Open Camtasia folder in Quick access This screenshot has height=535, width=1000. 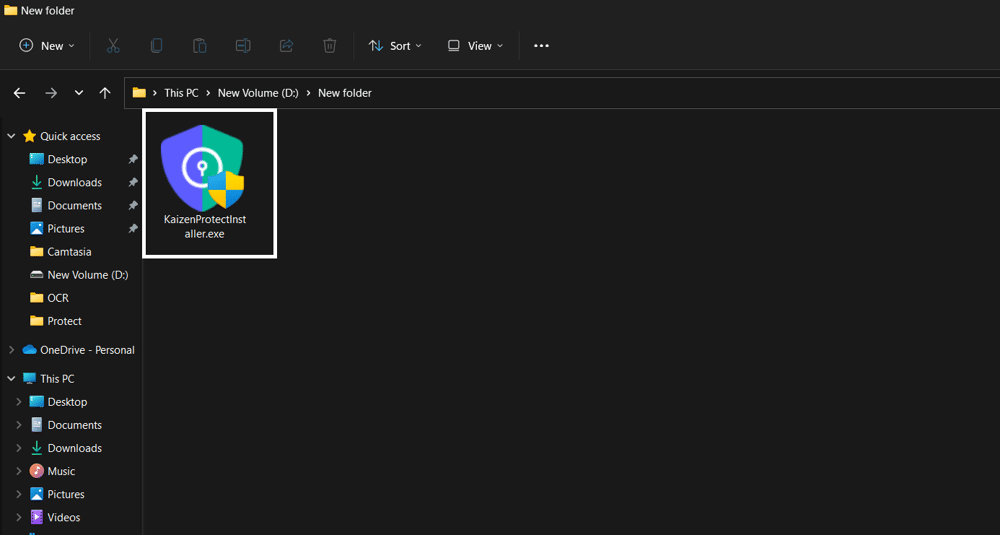point(69,252)
